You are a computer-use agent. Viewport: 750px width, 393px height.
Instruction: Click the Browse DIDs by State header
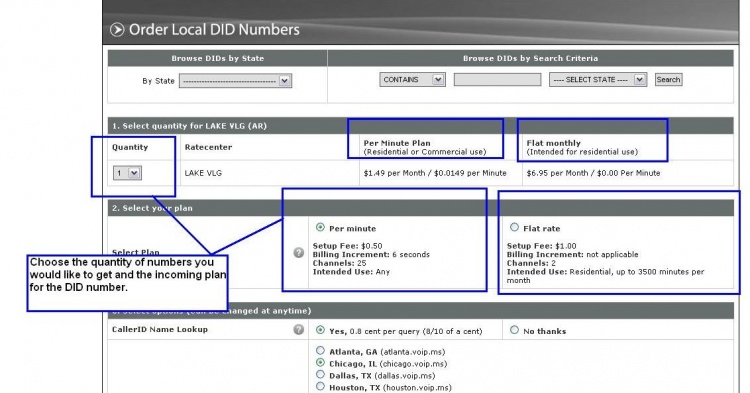pos(218,58)
